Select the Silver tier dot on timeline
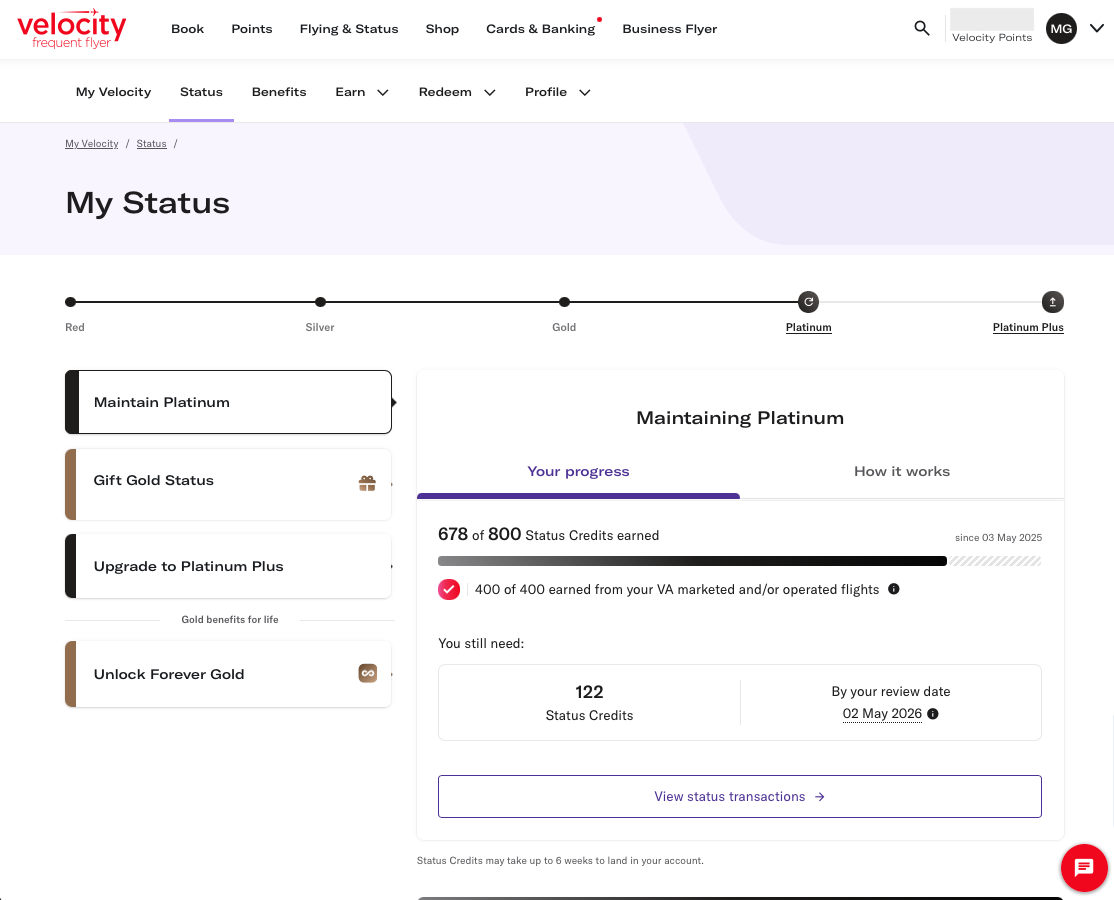 320,302
